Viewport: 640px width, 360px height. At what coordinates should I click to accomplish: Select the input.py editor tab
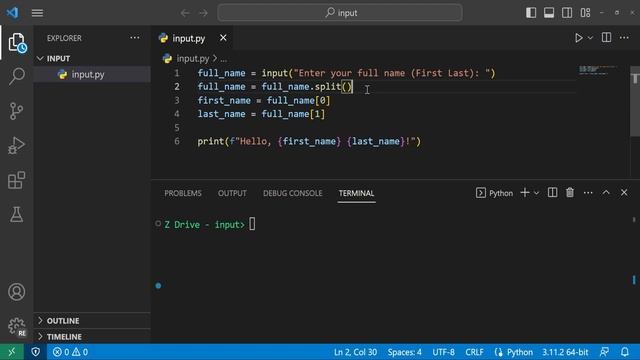coord(189,38)
